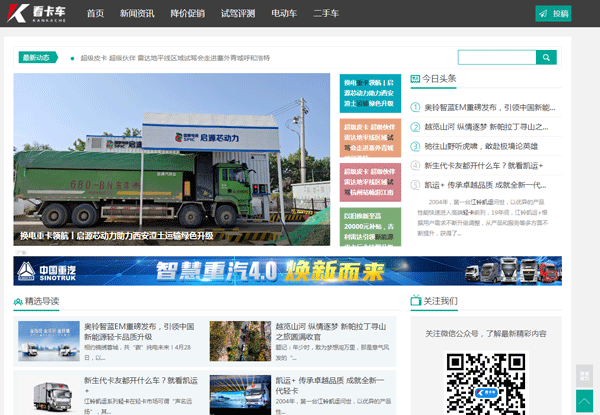This screenshot has width=600, height=415.
Task: Click the search magnifier icon button
Action: [546, 57]
